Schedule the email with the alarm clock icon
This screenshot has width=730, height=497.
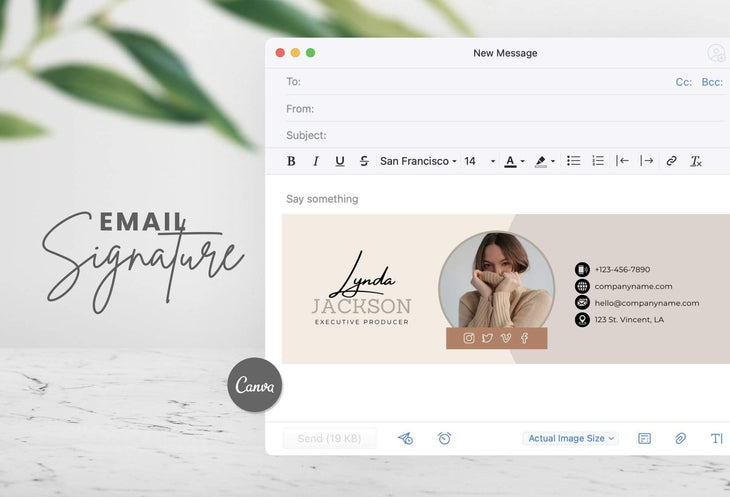(444, 438)
